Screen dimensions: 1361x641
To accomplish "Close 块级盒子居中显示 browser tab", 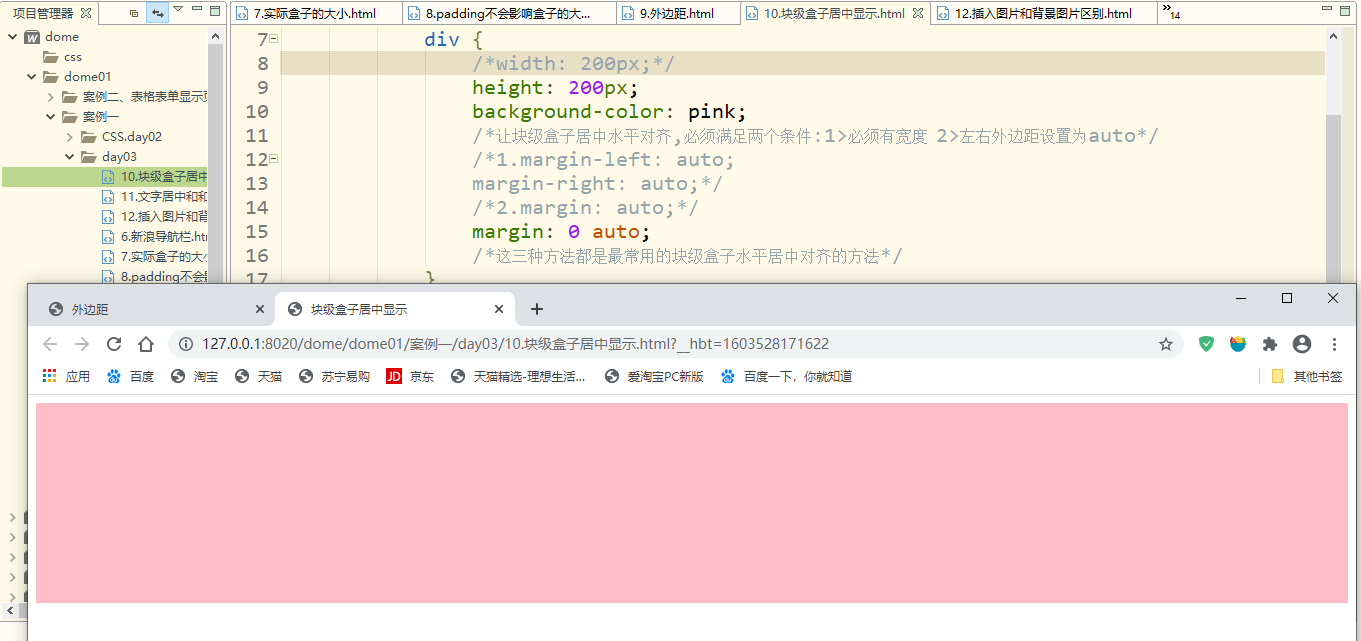I will [499, 309].
